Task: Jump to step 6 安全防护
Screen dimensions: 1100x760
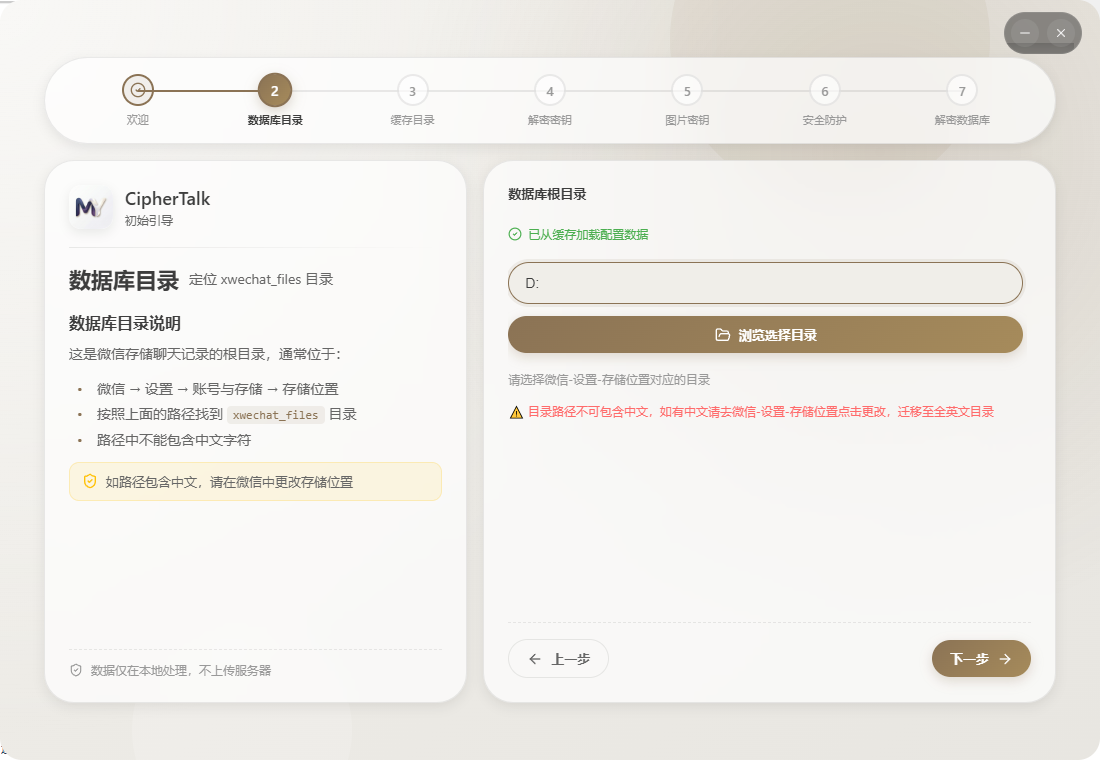Action: tap(824, 90)
